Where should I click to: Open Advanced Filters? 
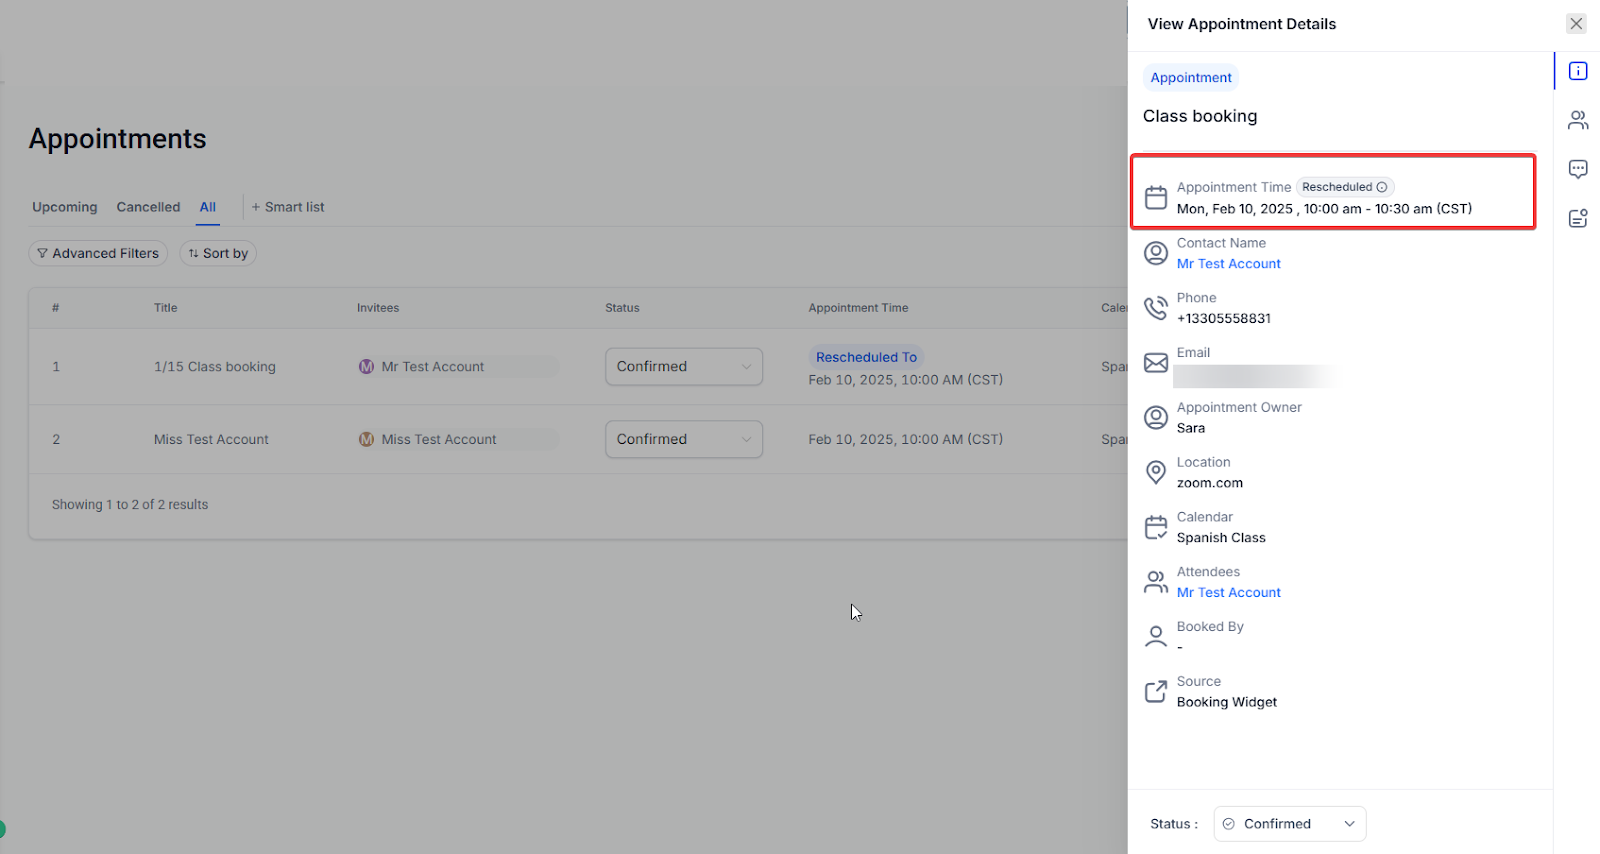[98, 254]
